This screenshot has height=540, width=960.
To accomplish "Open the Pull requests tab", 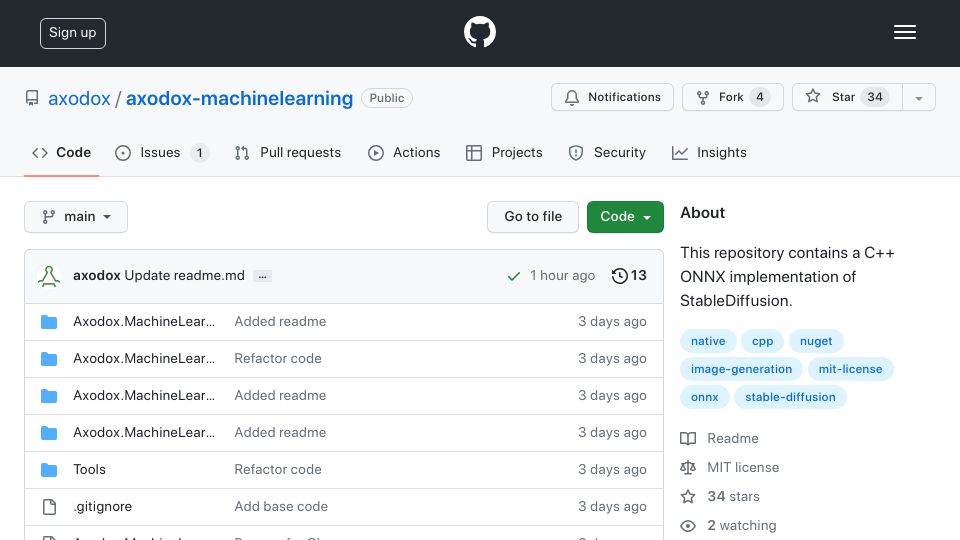I will 288,152.
